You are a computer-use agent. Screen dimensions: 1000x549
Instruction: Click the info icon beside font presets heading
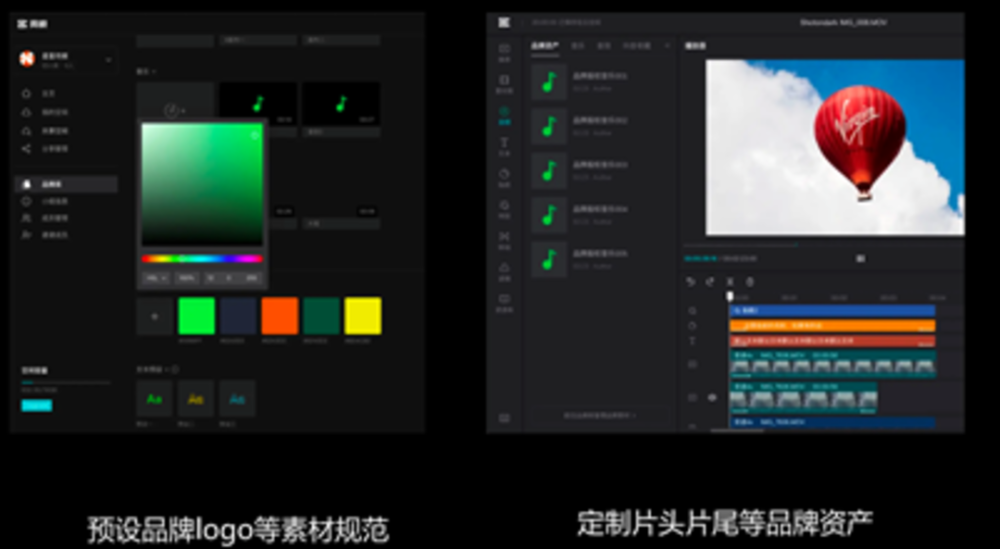point(175,369)
